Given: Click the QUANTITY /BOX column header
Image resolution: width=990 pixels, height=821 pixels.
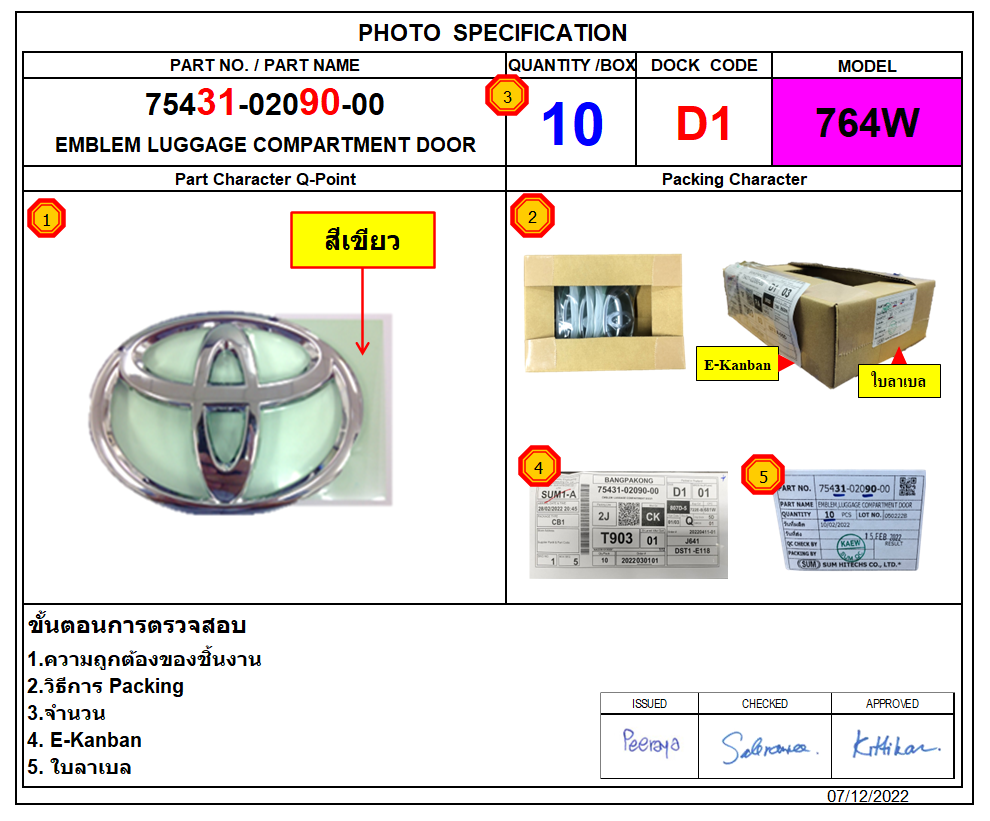Looking at the screenshot, I should [571, 65].
